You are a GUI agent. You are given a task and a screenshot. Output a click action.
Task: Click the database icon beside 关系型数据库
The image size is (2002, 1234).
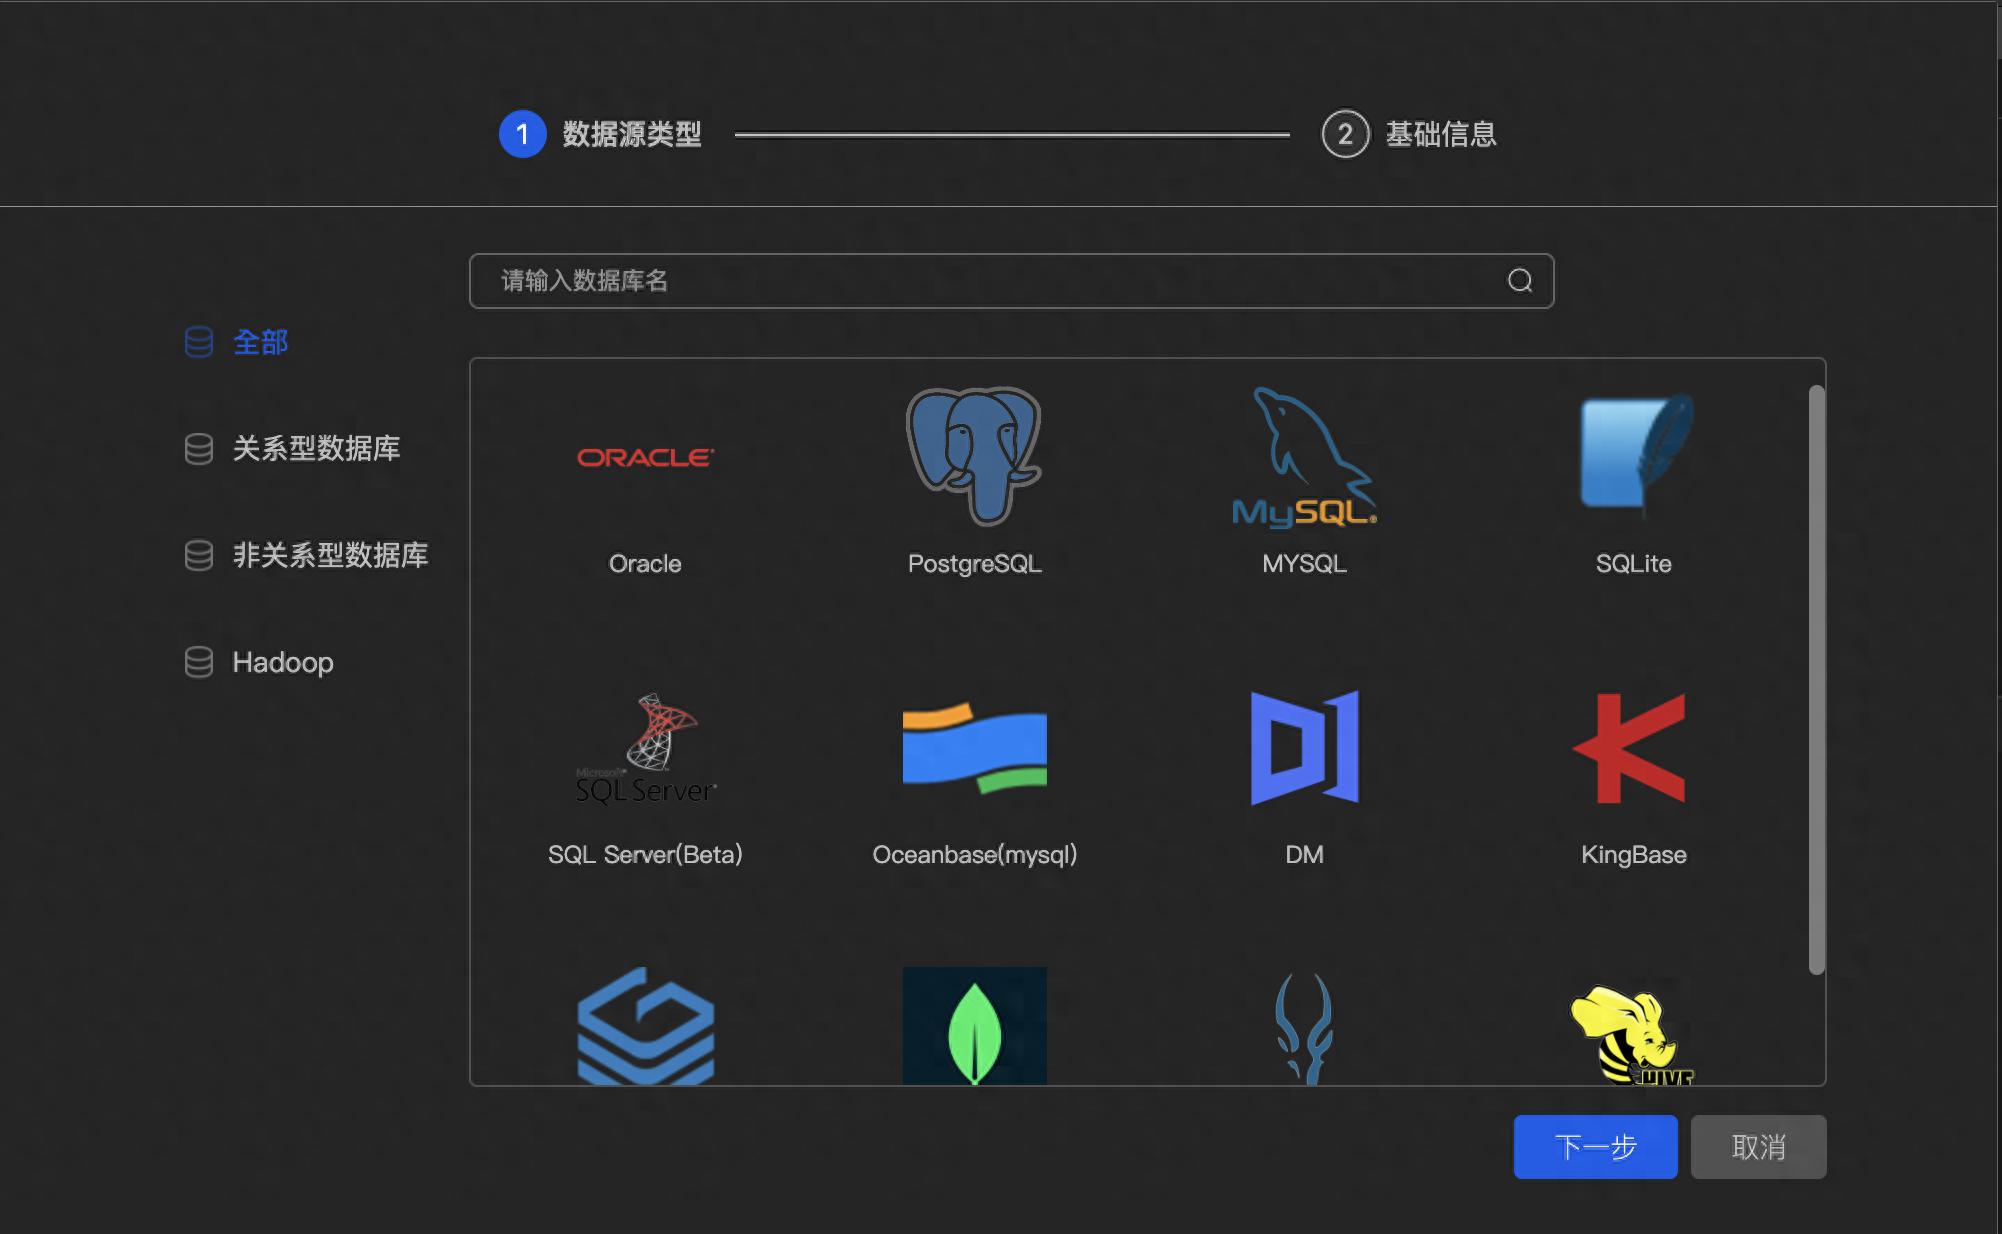coord(199,448)
